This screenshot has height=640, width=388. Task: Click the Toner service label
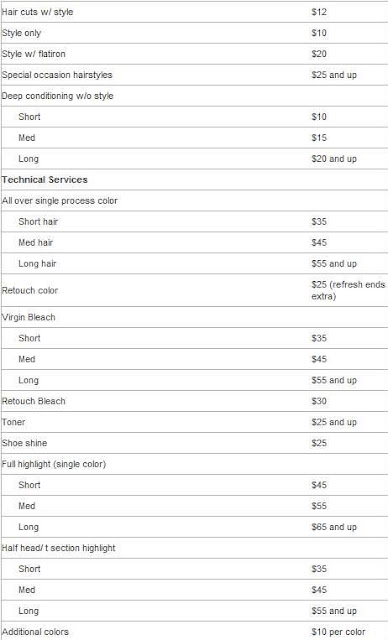pos(13,422)
